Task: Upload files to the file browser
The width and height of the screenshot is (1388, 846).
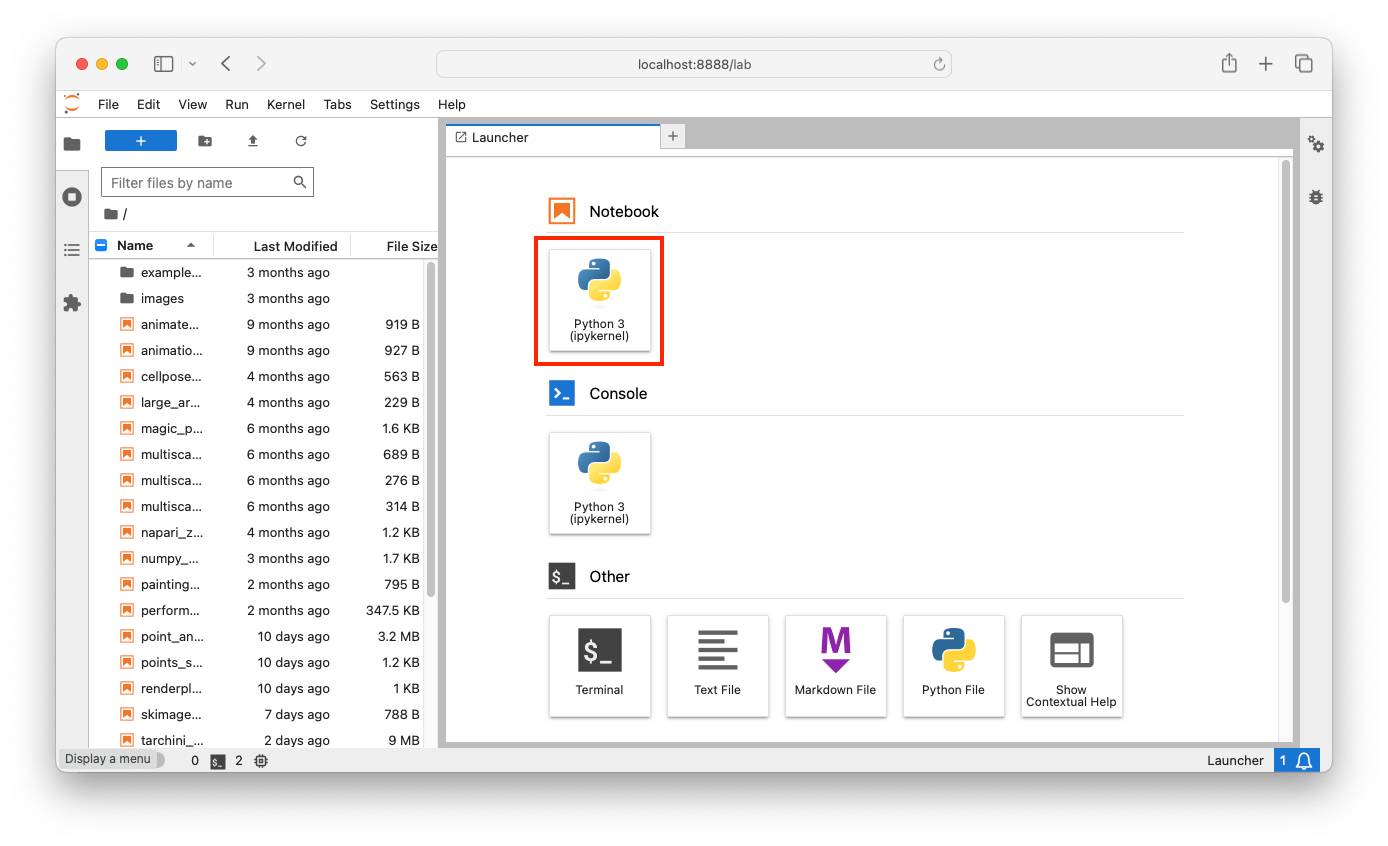Action: click(x=252, y=141)
